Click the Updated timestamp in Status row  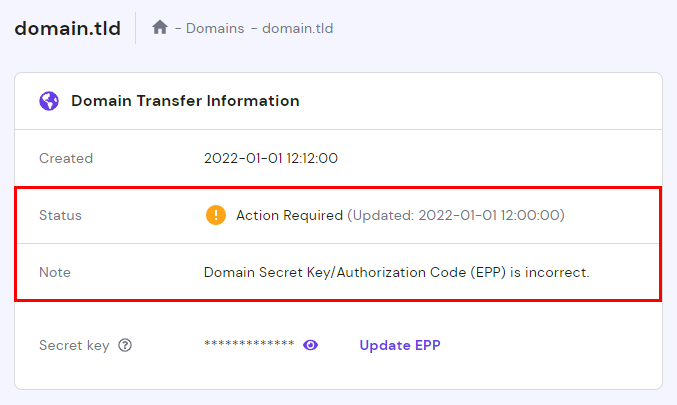click(453, 215)
